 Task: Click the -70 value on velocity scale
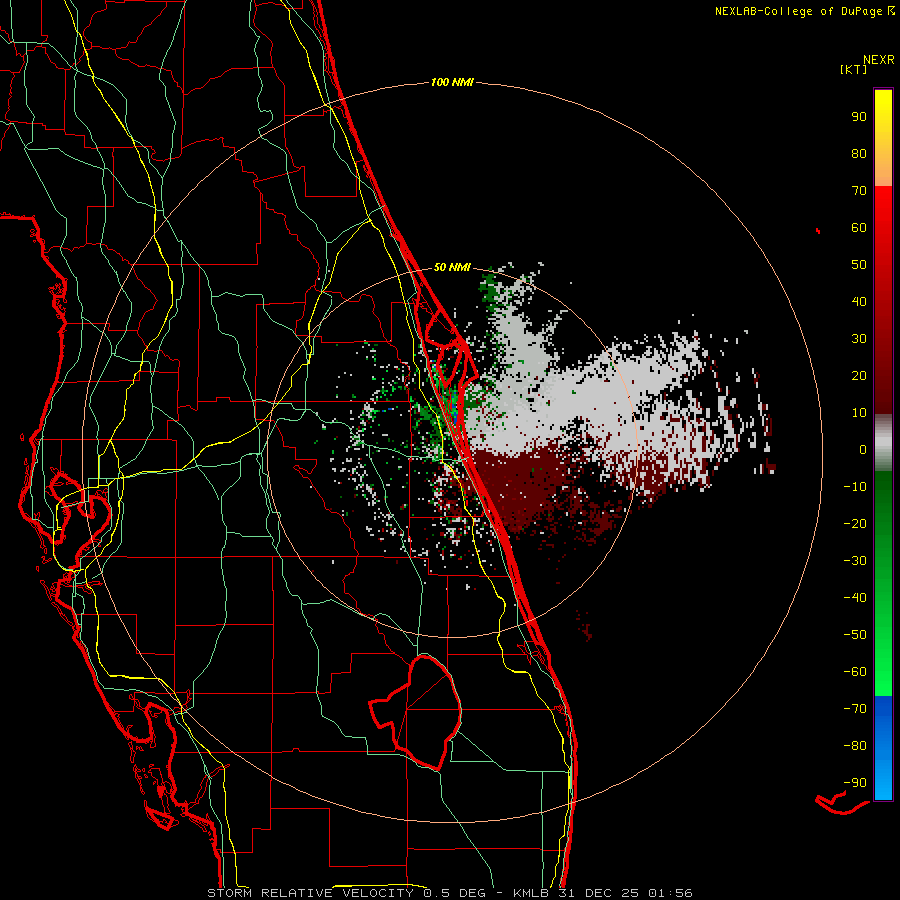855,709
